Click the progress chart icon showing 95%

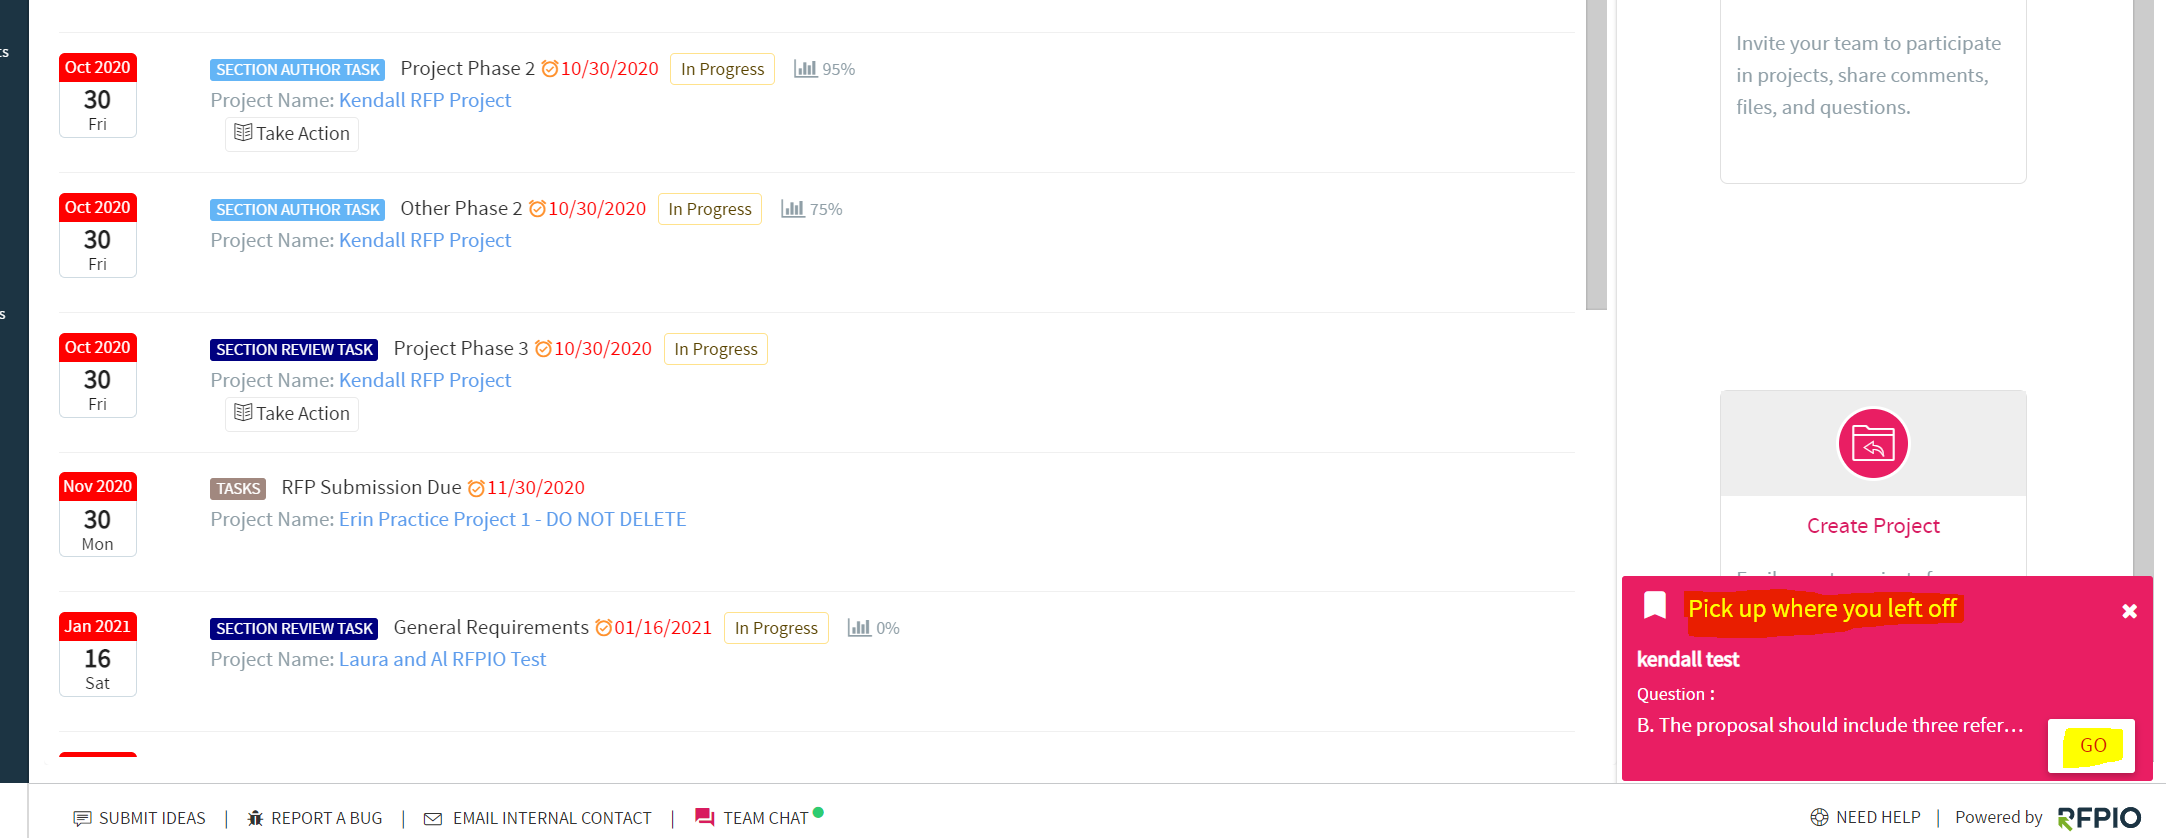[x=805, y=69]
